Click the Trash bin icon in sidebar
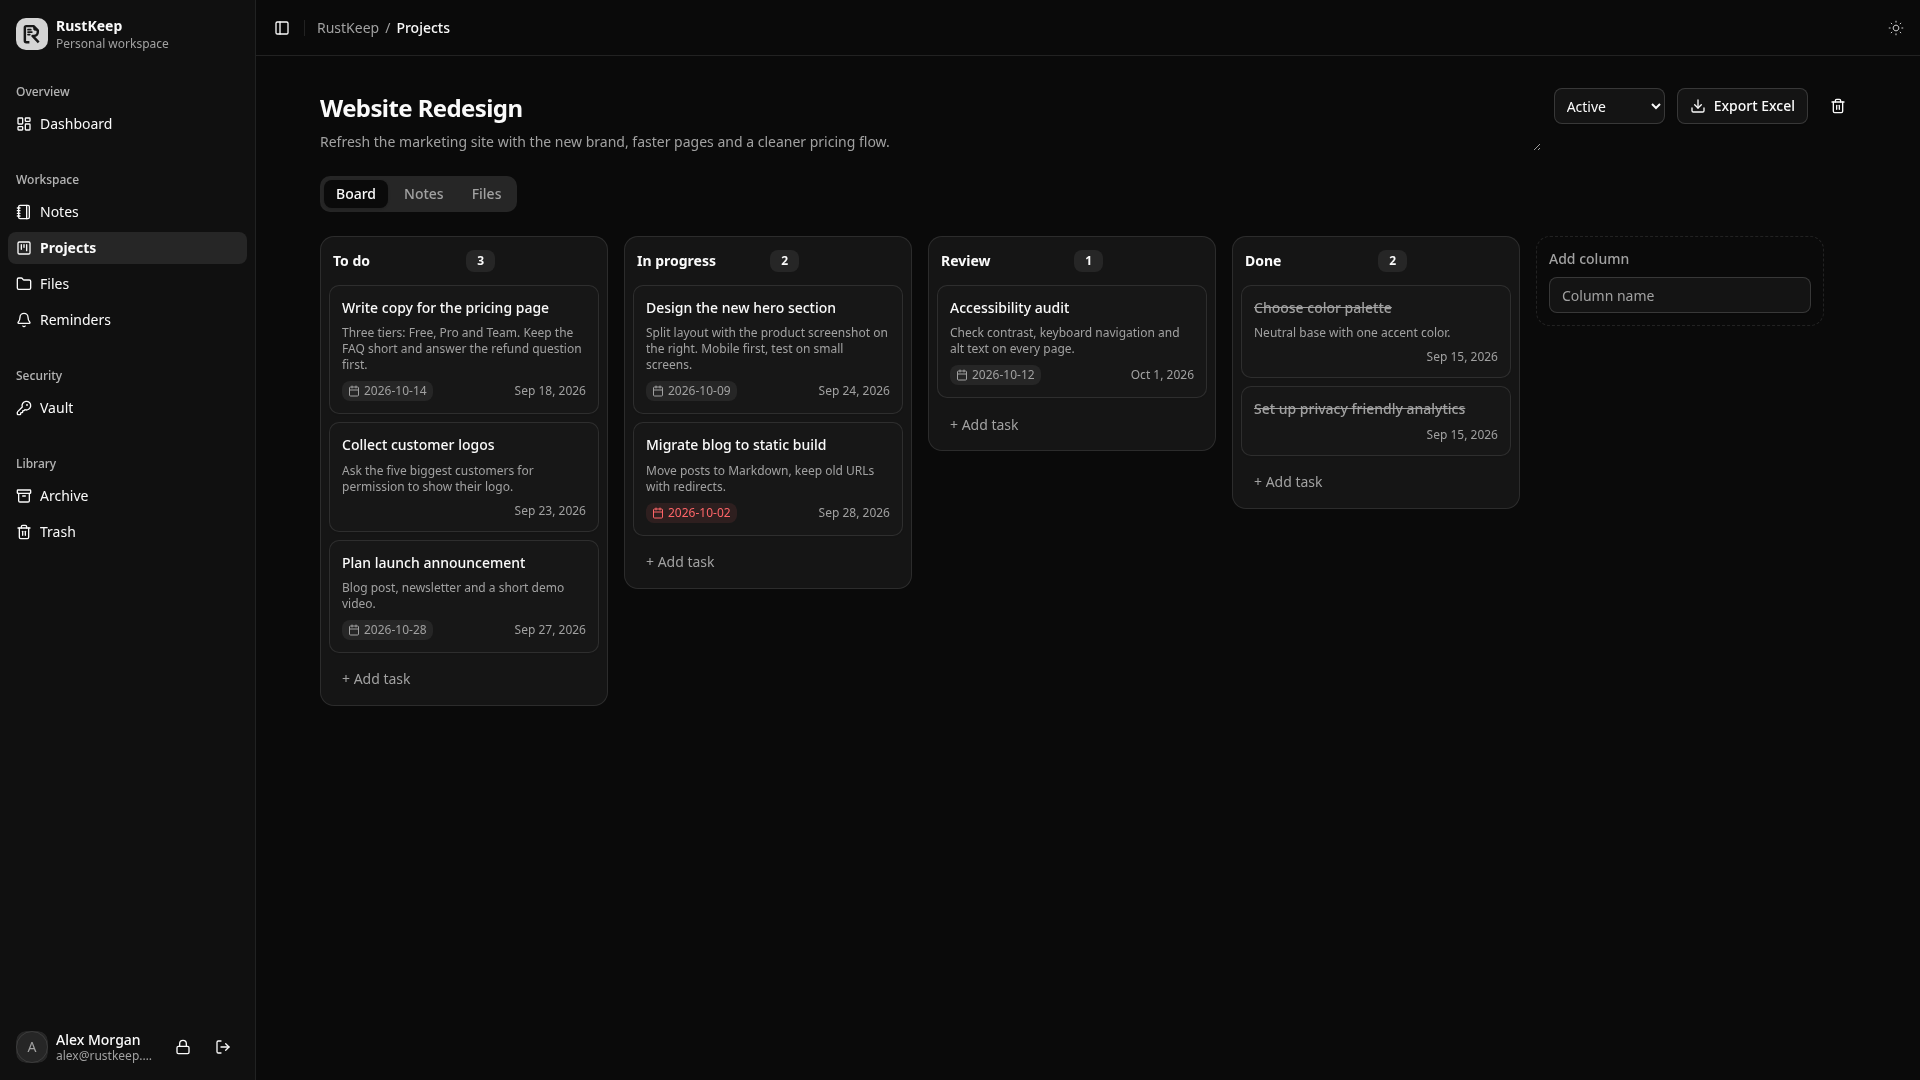The width and height of the screenshot is (1920, 1080). [x=24, y=532]
